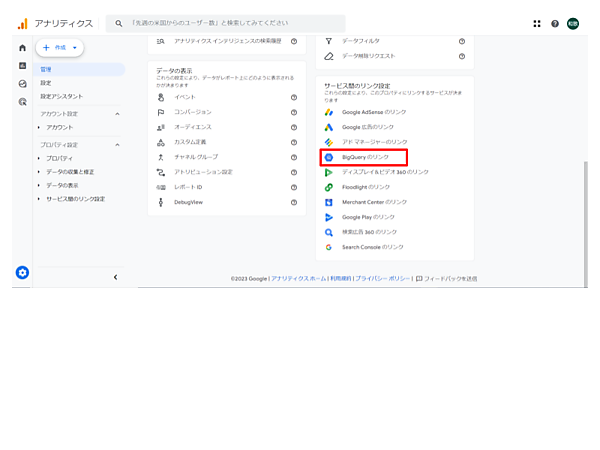
Task: Click the vertical page scrollbar
Action: (x=585, y=224)
